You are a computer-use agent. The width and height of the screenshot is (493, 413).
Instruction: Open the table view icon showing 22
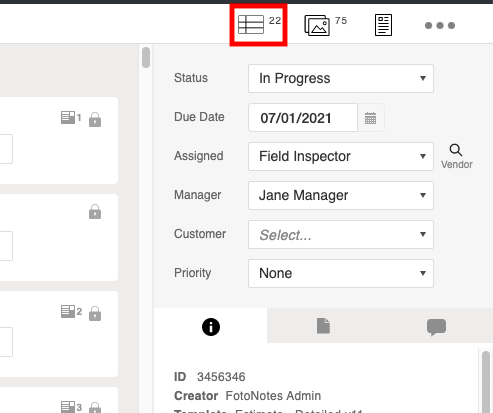tap(259, 25)
